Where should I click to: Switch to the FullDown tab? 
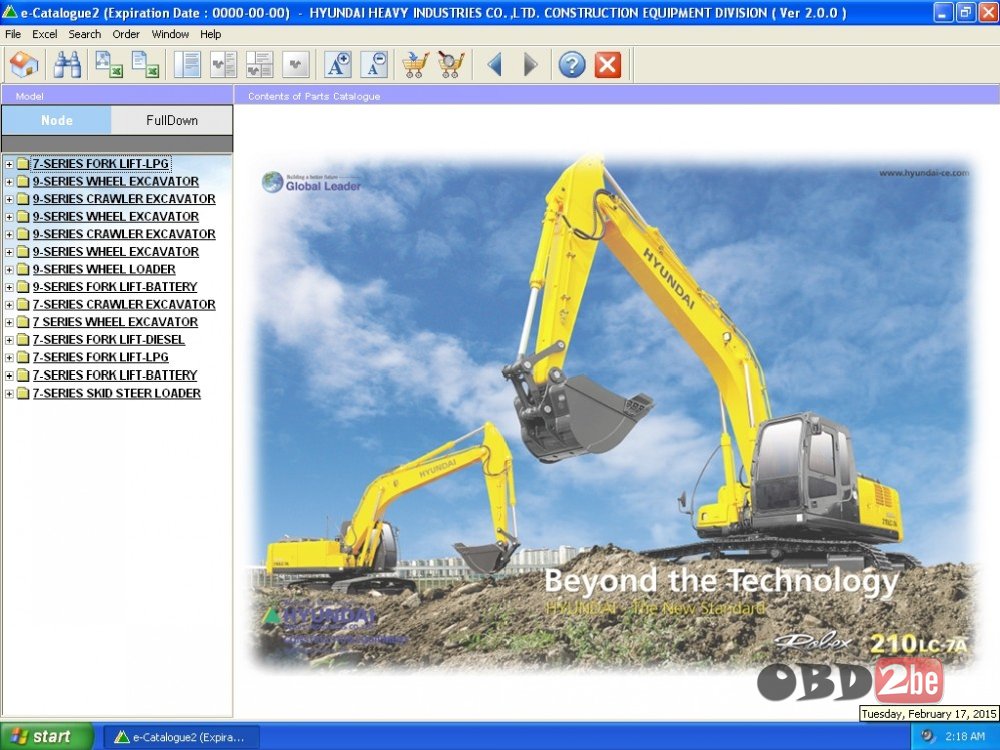click(x=172, y=120)
